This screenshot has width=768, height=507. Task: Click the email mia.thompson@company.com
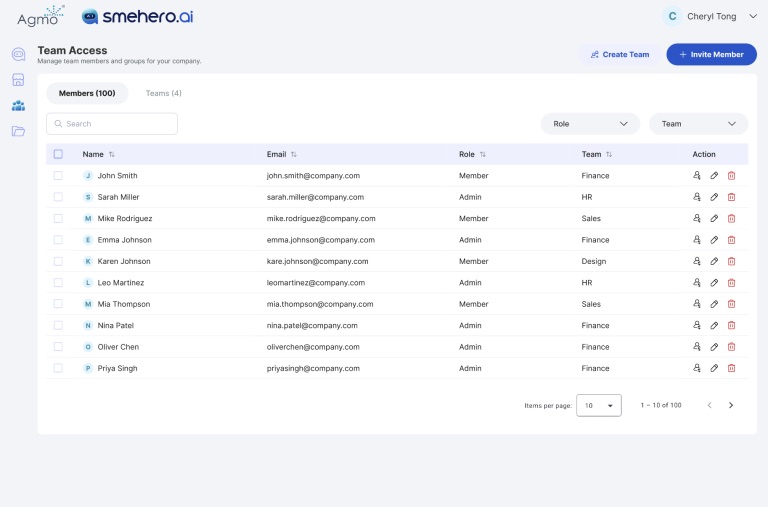(x=320, y=304)
